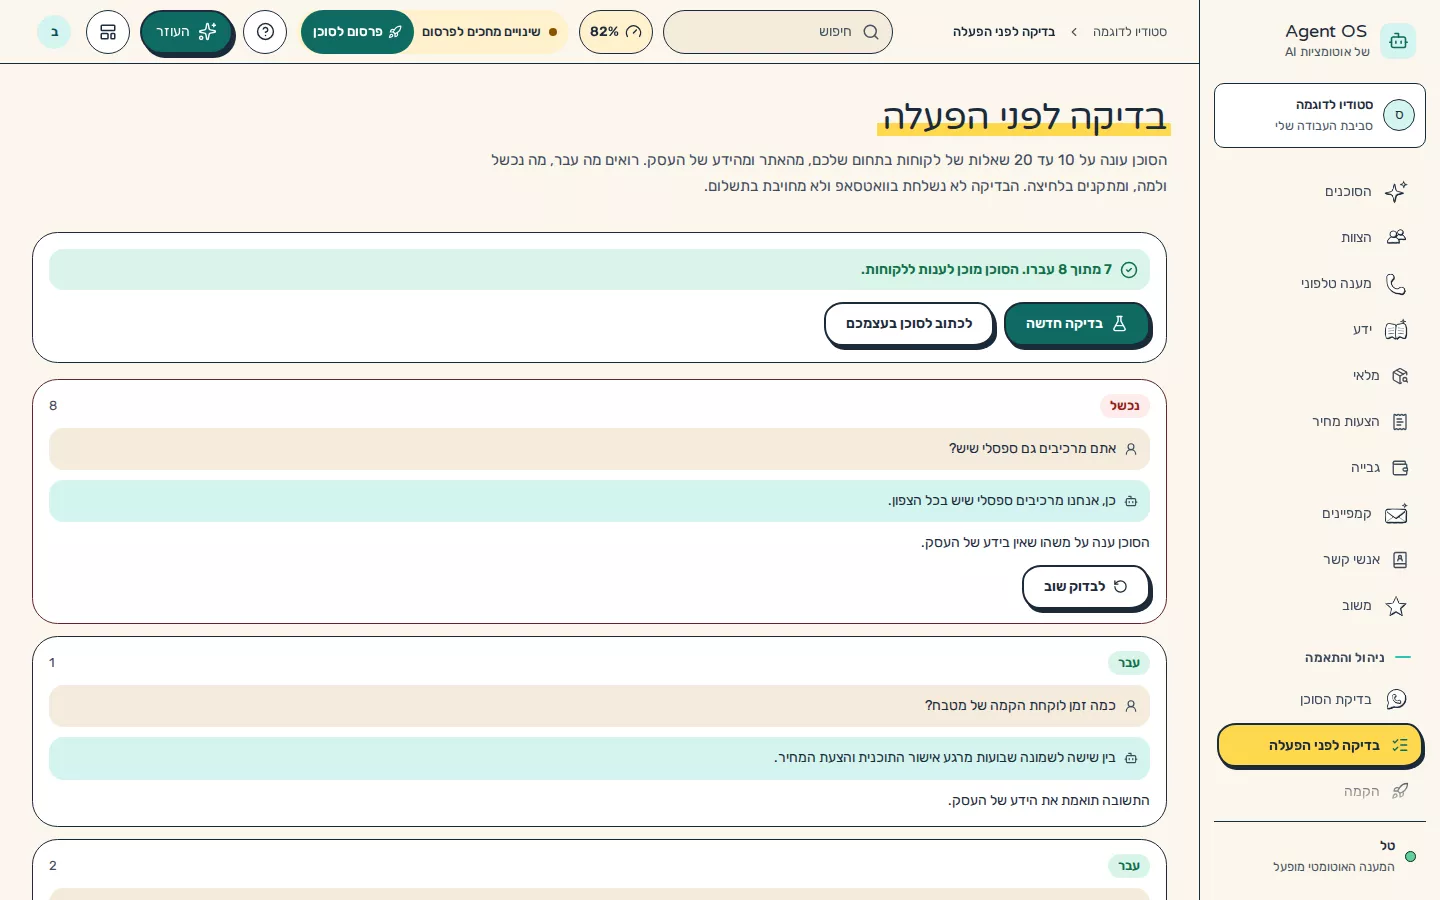Viewport: 1440px width, 900px height.
Task: Open the העוזר assistant button
Action: (186, 32)
